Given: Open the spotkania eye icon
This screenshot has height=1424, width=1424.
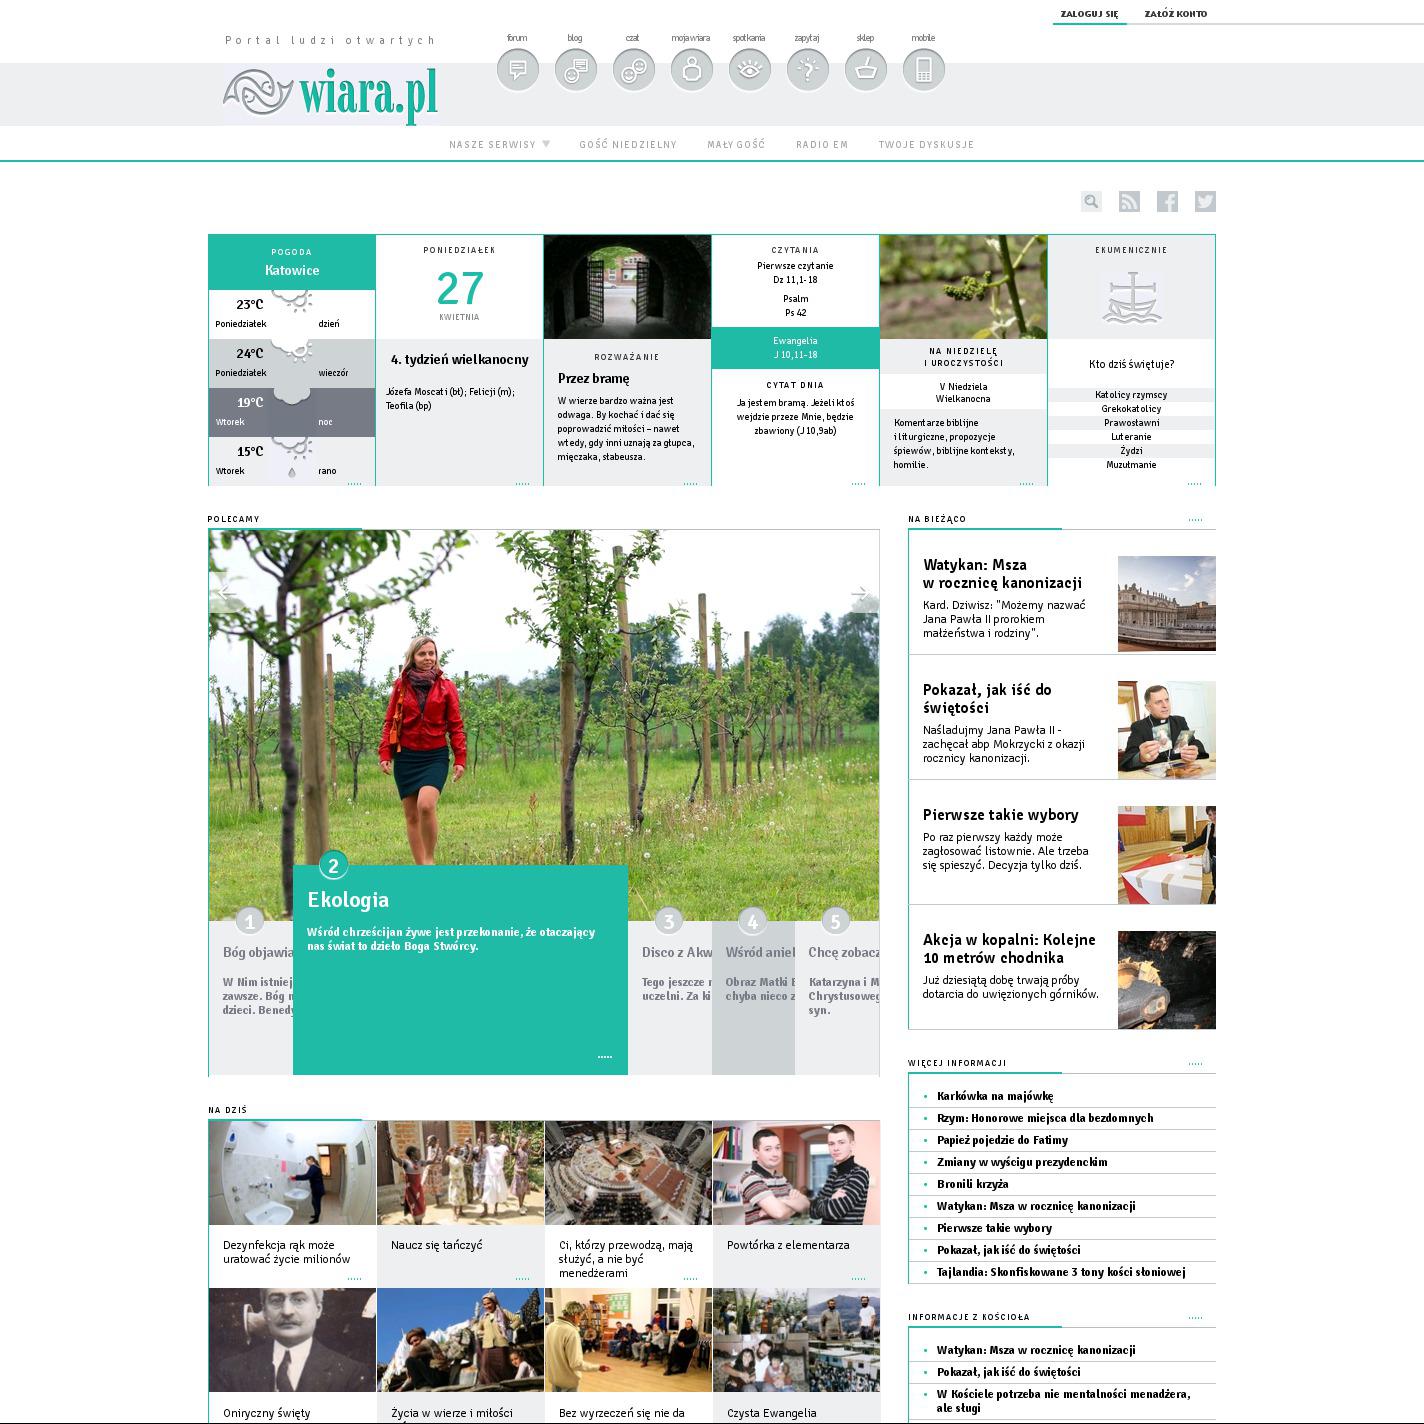Looking at the screenshot, I should 750,70.
